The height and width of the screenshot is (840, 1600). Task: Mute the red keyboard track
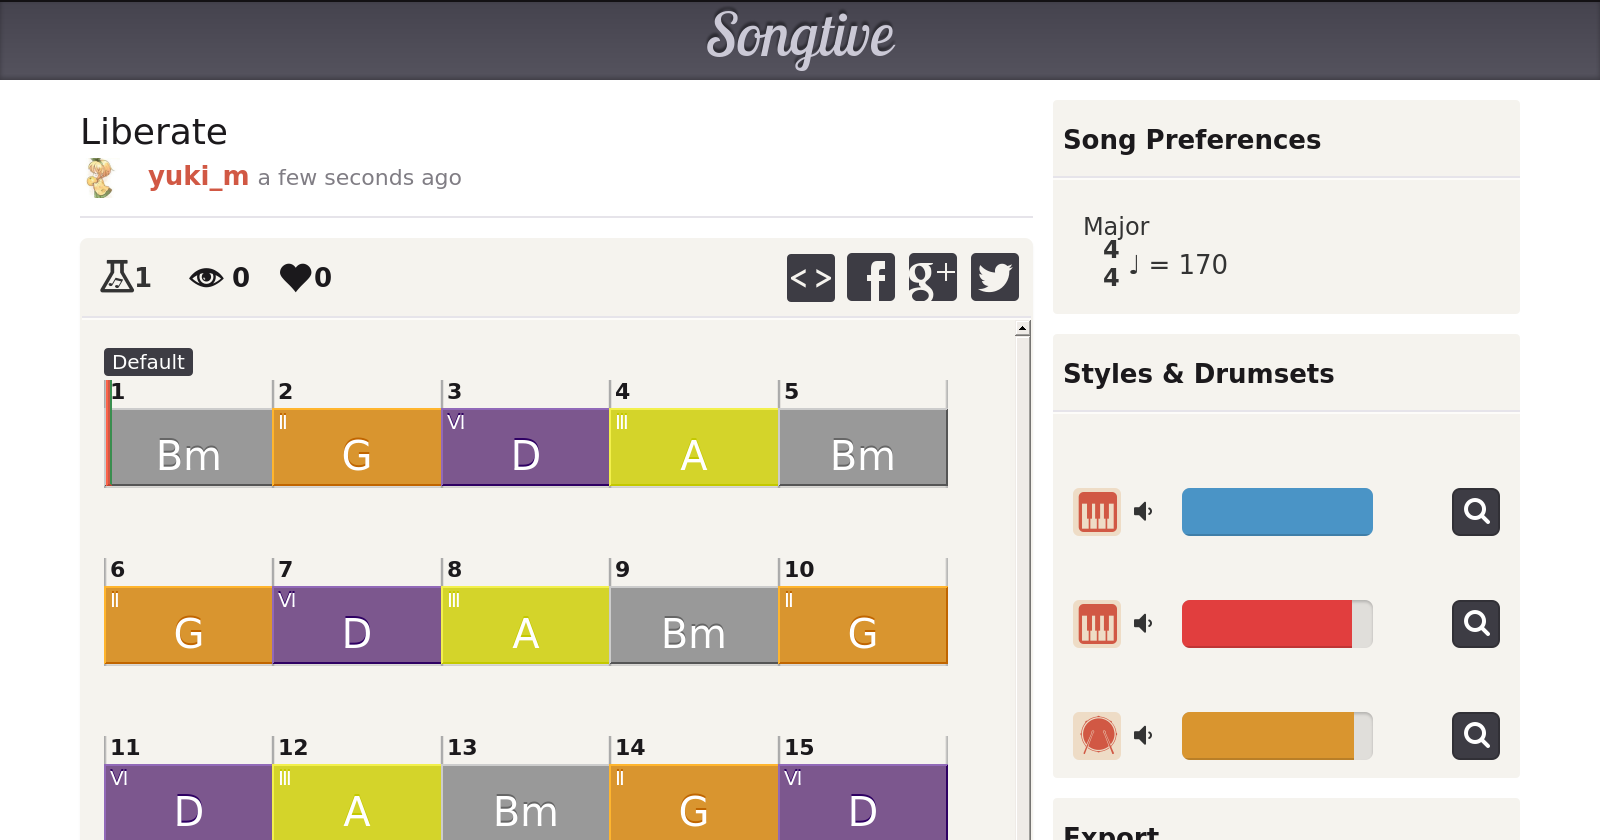(1143, 624)
